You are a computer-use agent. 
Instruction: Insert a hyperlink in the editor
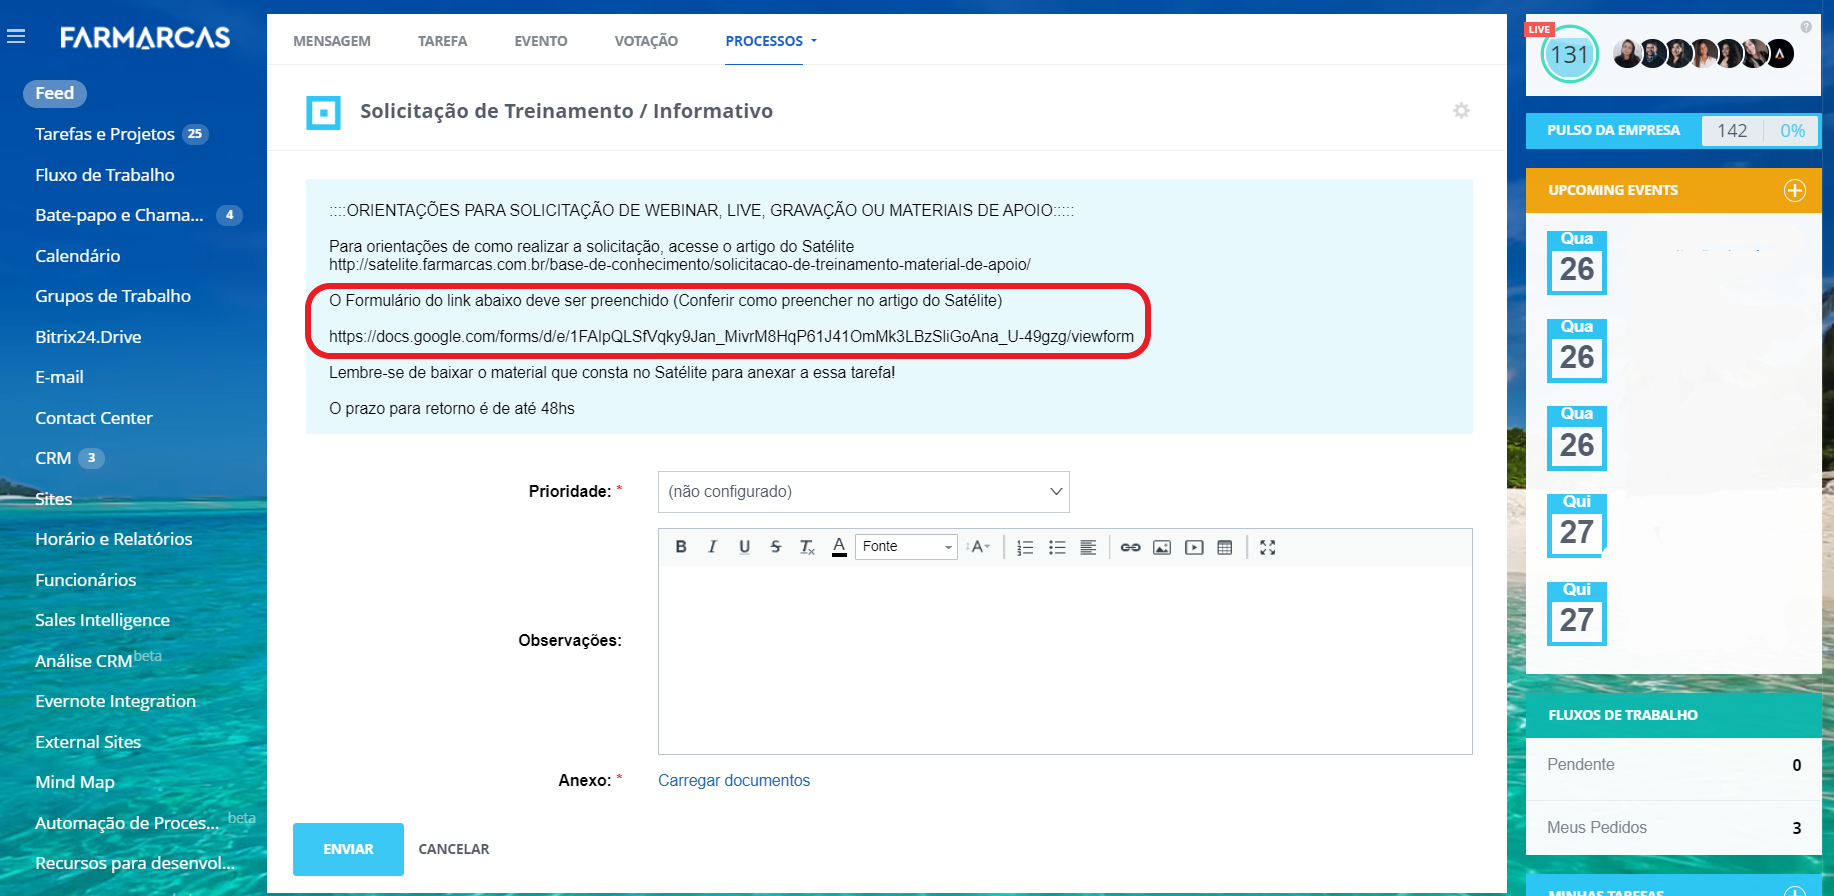pos(1130,547)
